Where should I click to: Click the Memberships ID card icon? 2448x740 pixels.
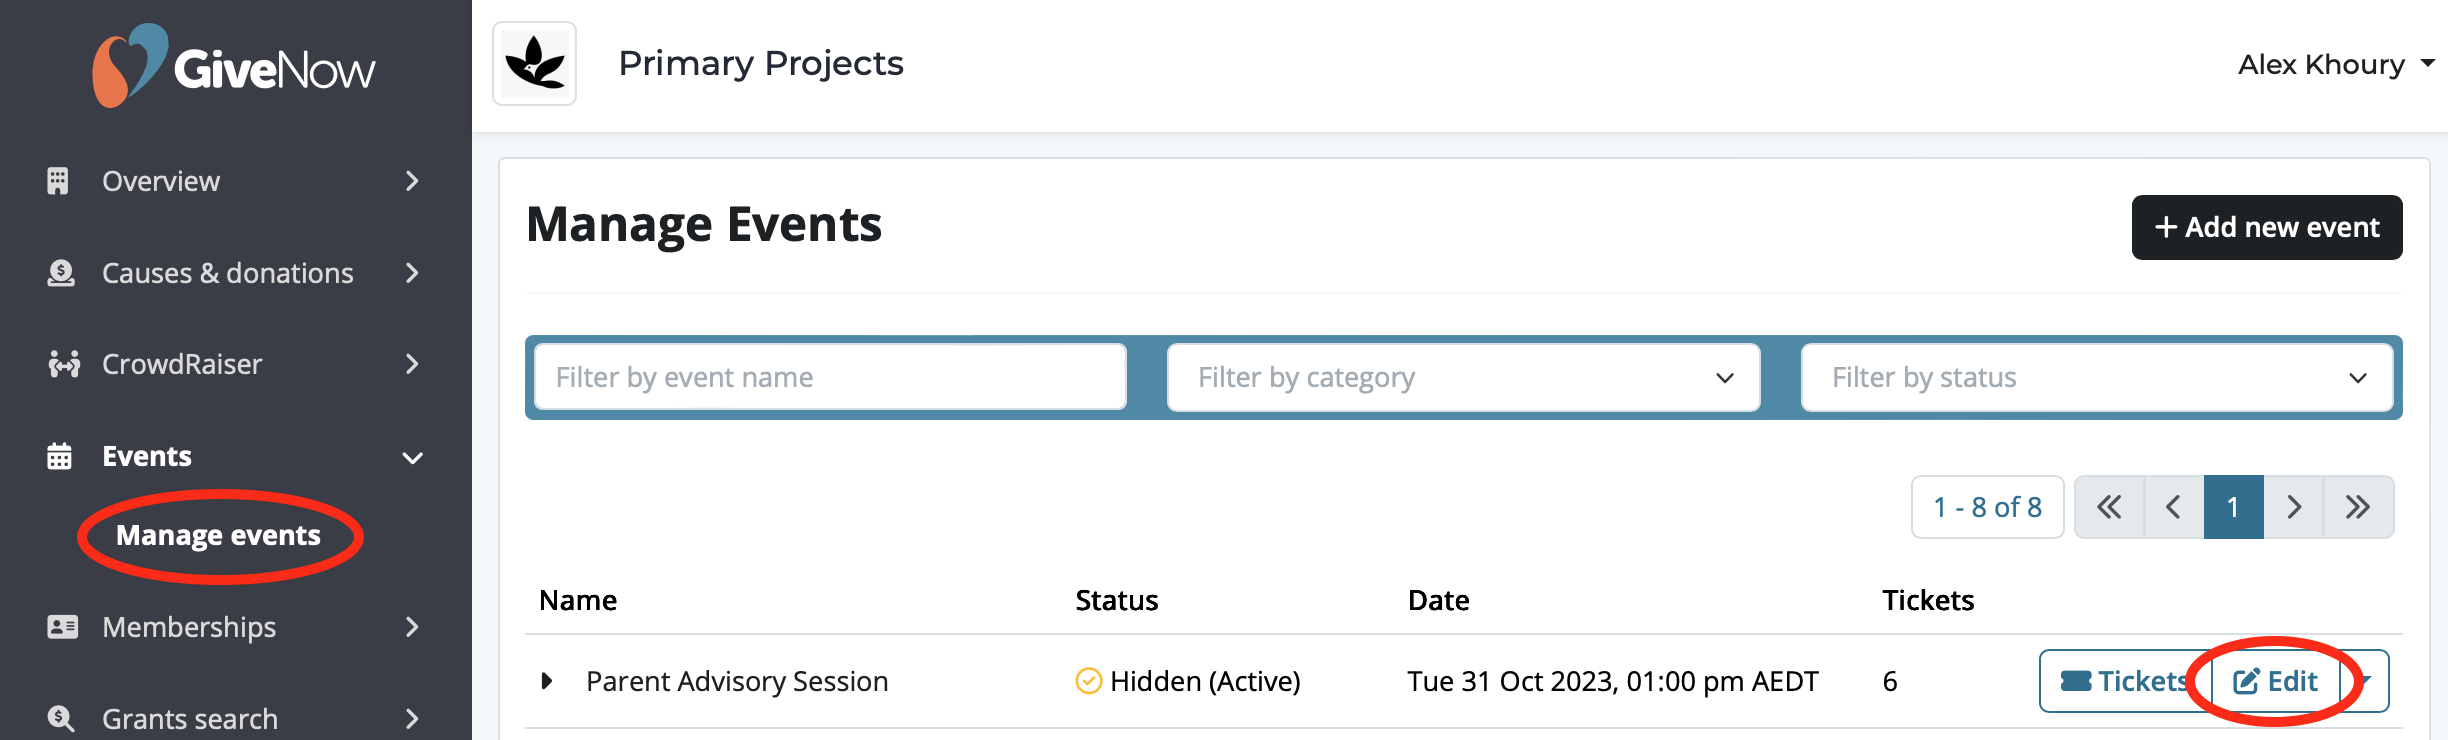coord(62,627)
